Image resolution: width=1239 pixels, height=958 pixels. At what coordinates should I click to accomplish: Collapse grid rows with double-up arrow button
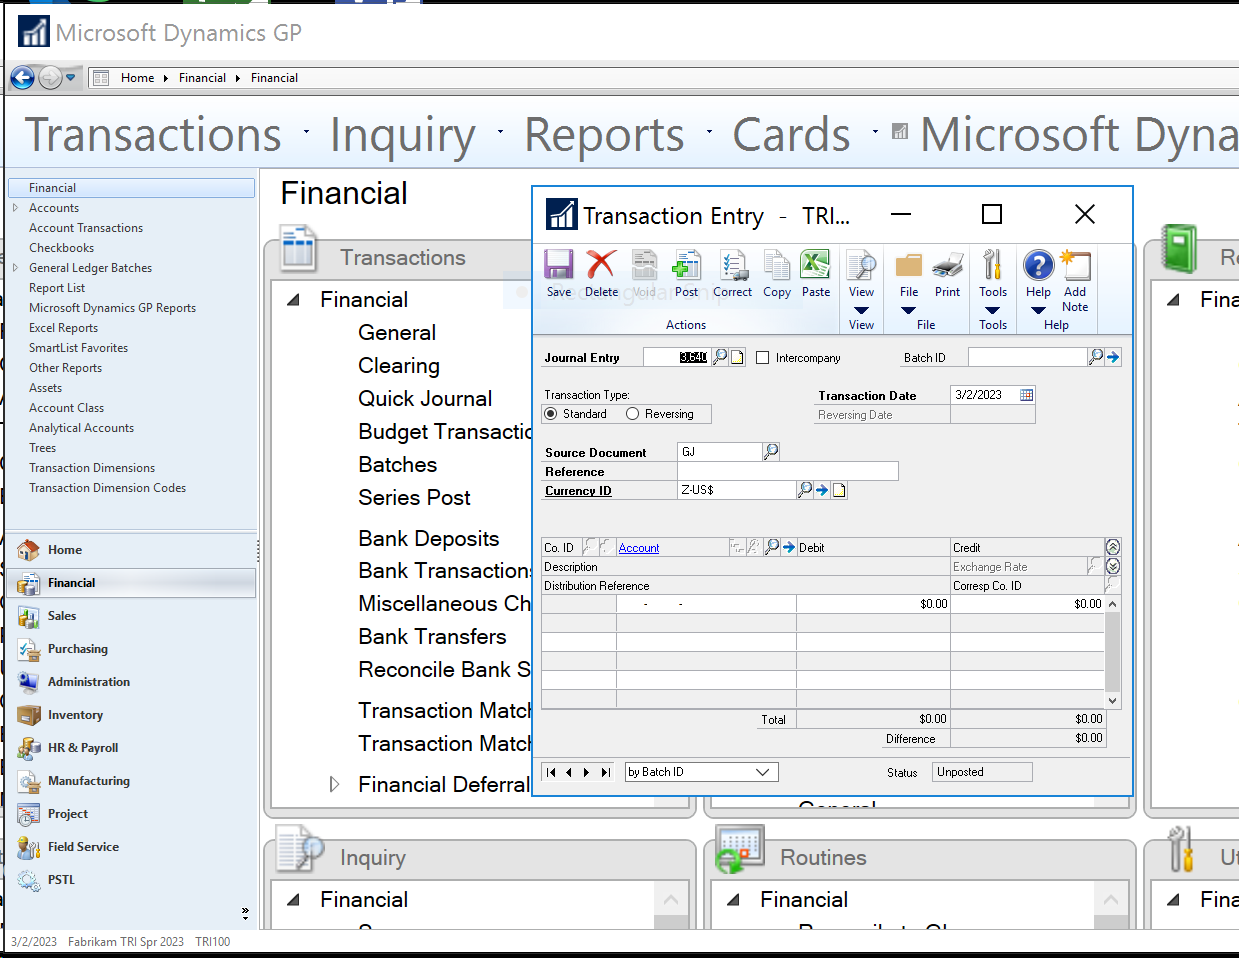[x=1113, y=547]
